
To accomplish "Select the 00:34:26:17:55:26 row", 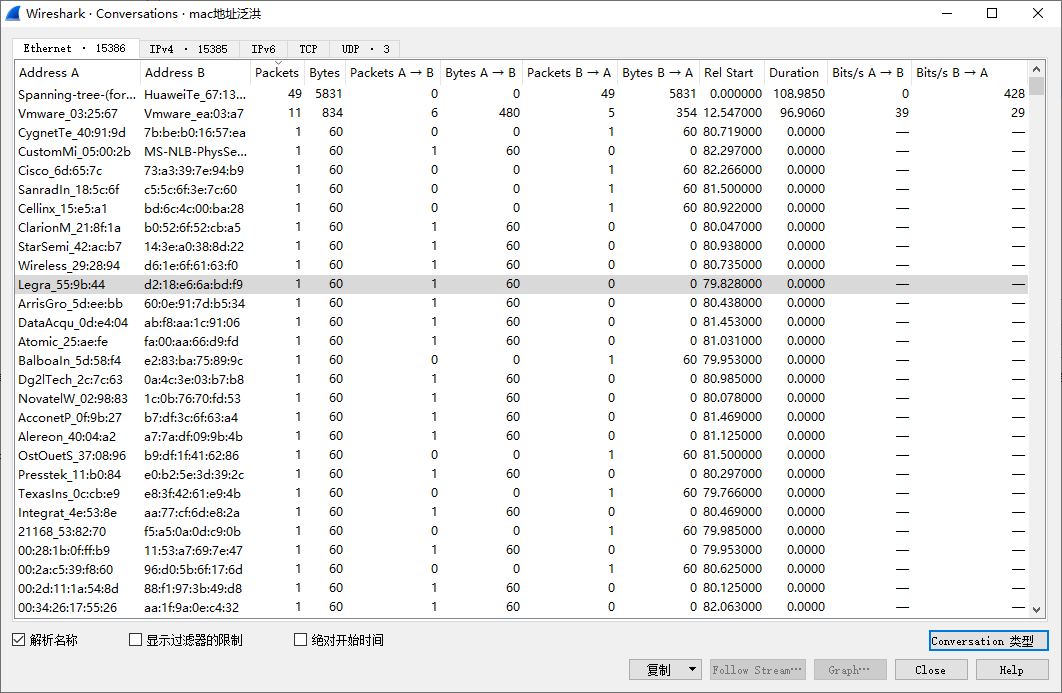I will 521,607.
